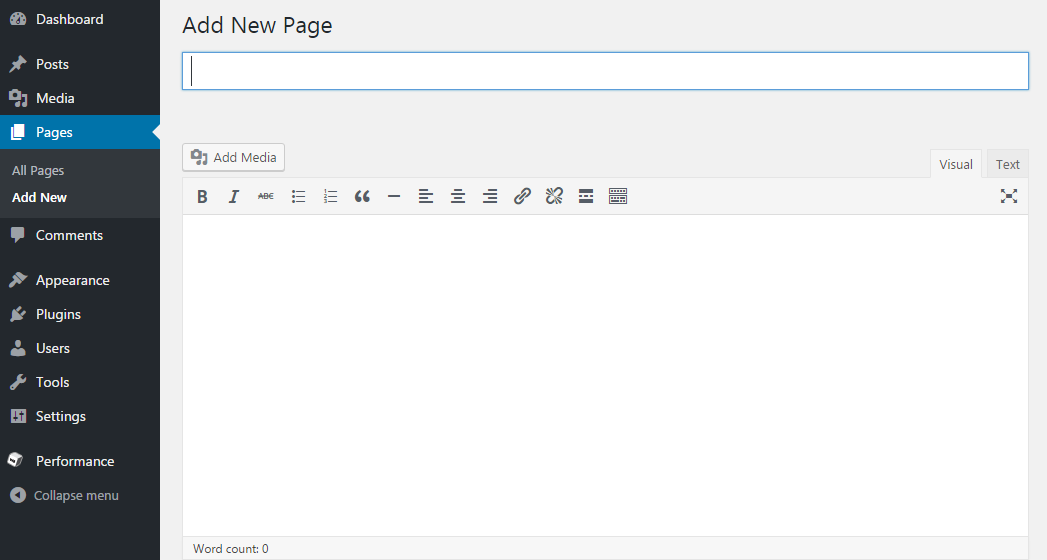Open the Users menu

[80, 348]
